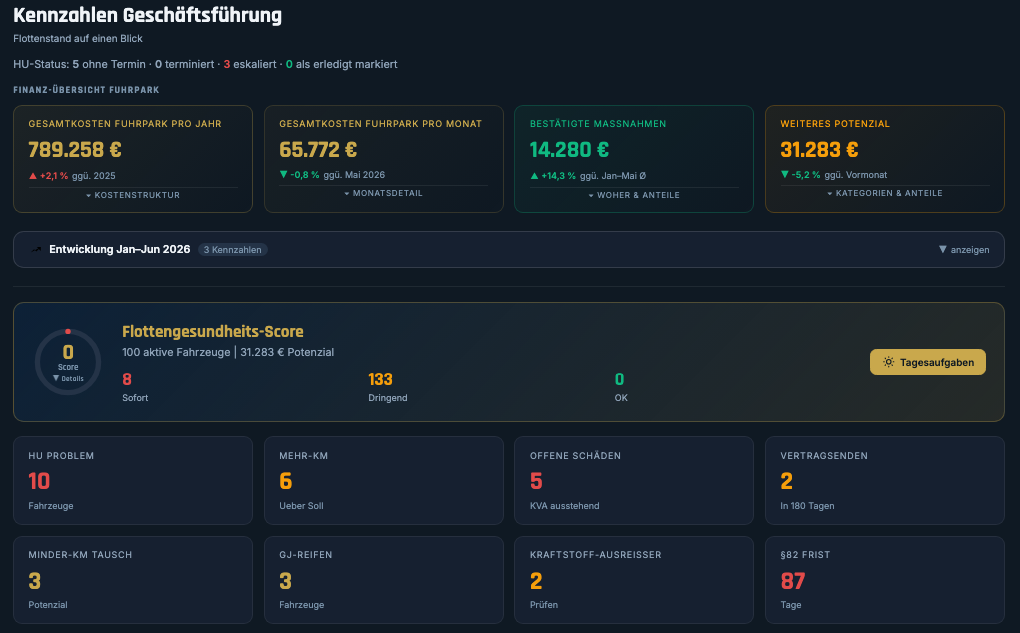Open the Mehr-KM card
This screenshot has height=633, width=1020.
(384, 481)
